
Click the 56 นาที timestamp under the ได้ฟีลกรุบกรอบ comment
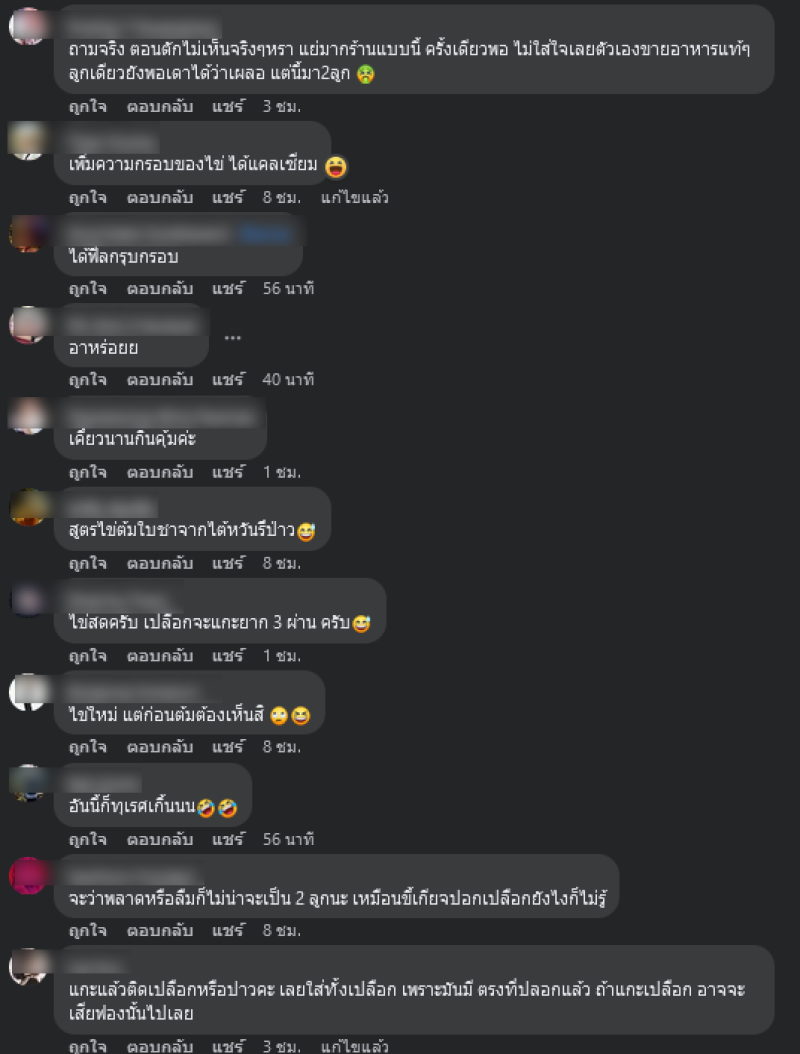(x=288, y=289)
